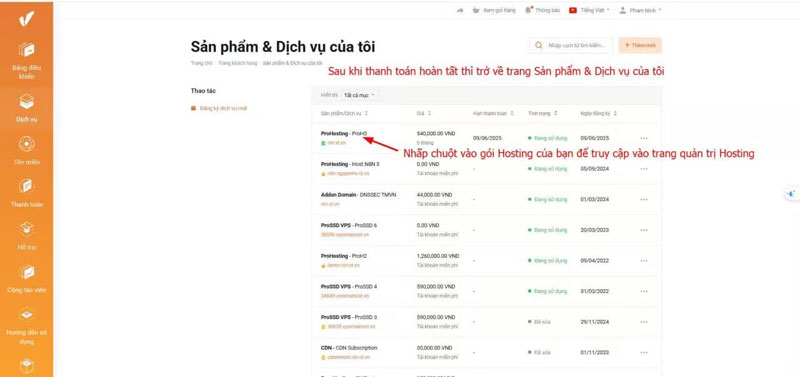Viewport: 800px width, 377px height.
Task: Open the Phạm Ninh account dropdown
Action: tap(645, 10)
